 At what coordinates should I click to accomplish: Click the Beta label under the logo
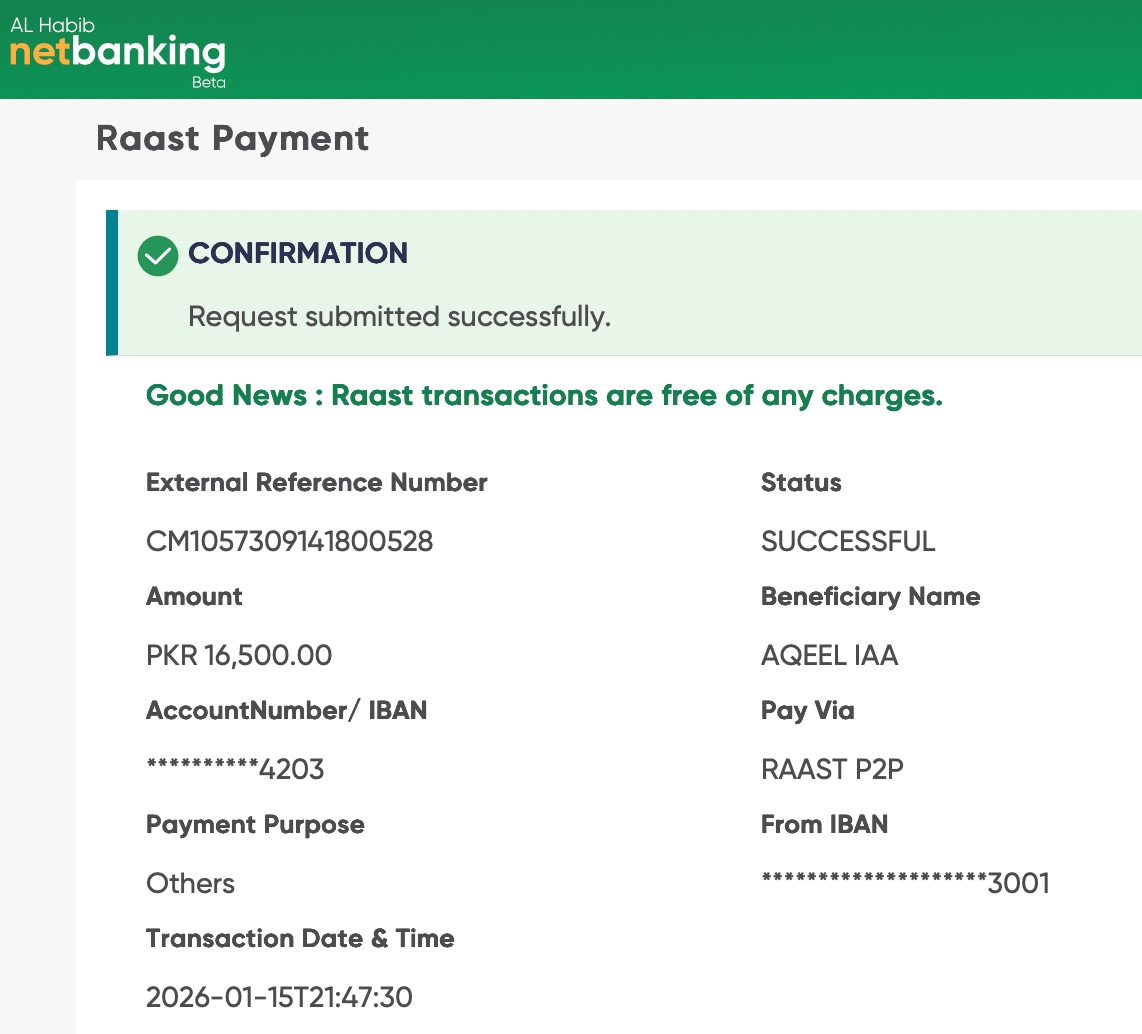pos(208,83)
